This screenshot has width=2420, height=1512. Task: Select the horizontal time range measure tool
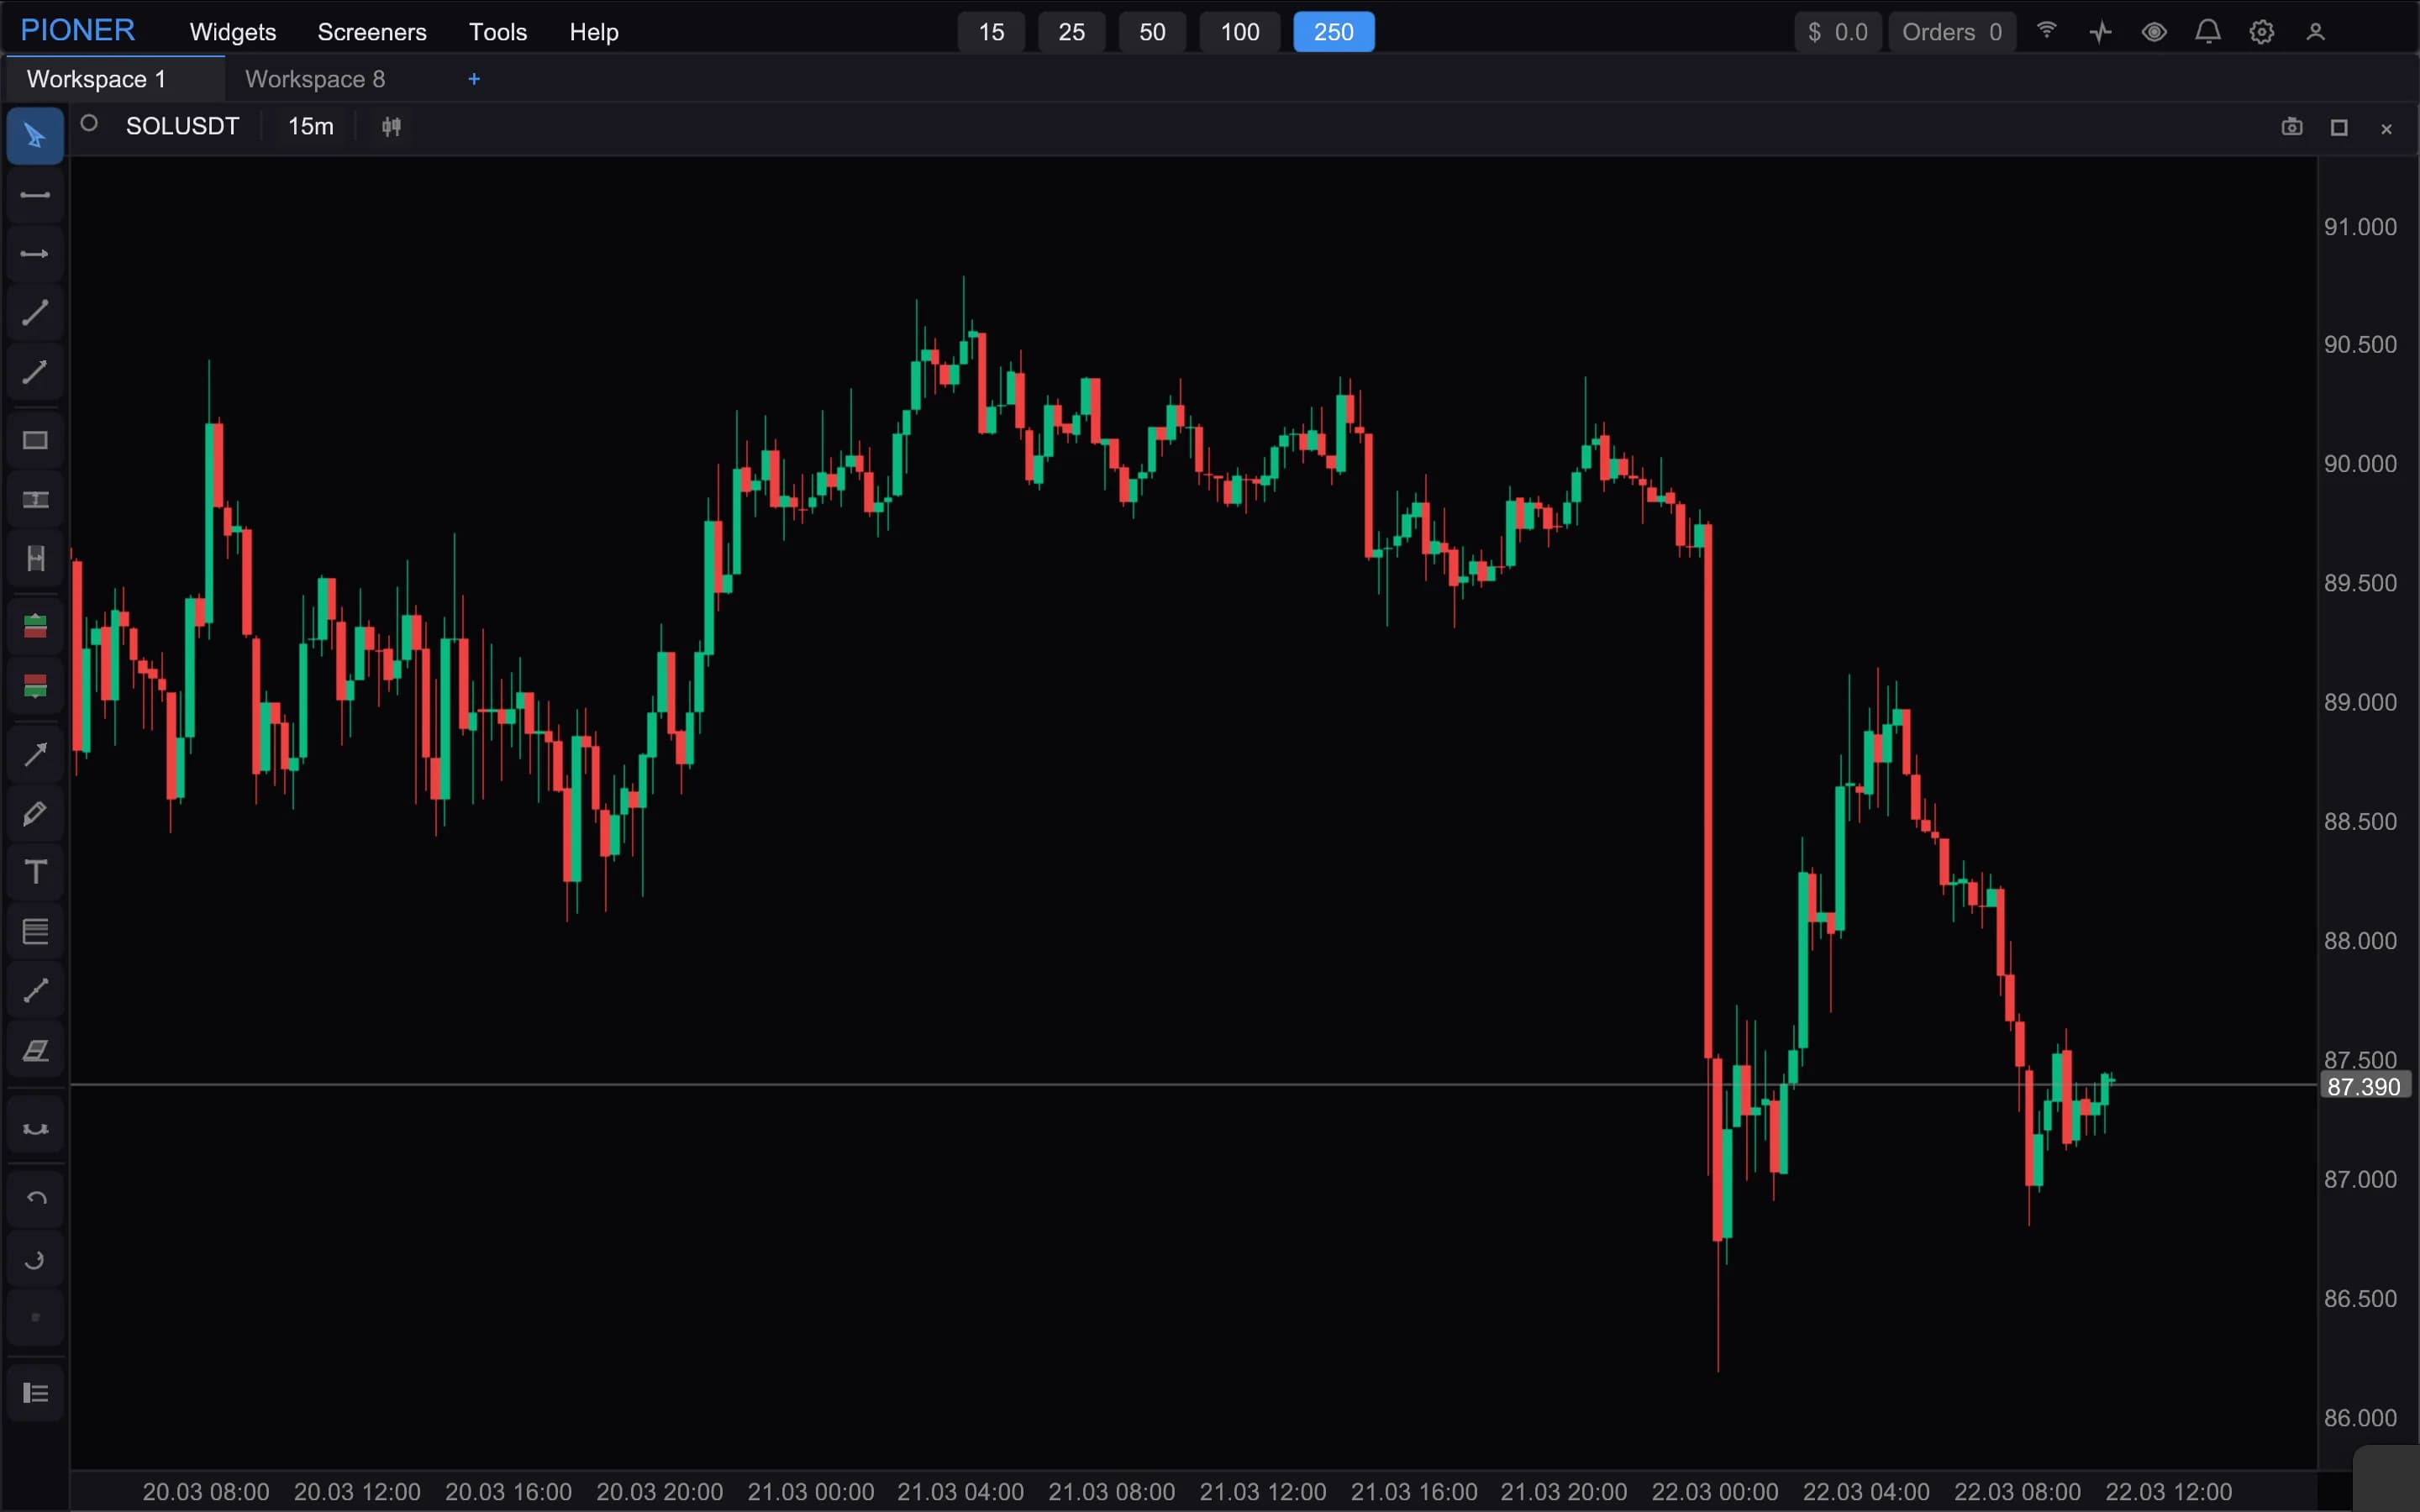point(35,559)
